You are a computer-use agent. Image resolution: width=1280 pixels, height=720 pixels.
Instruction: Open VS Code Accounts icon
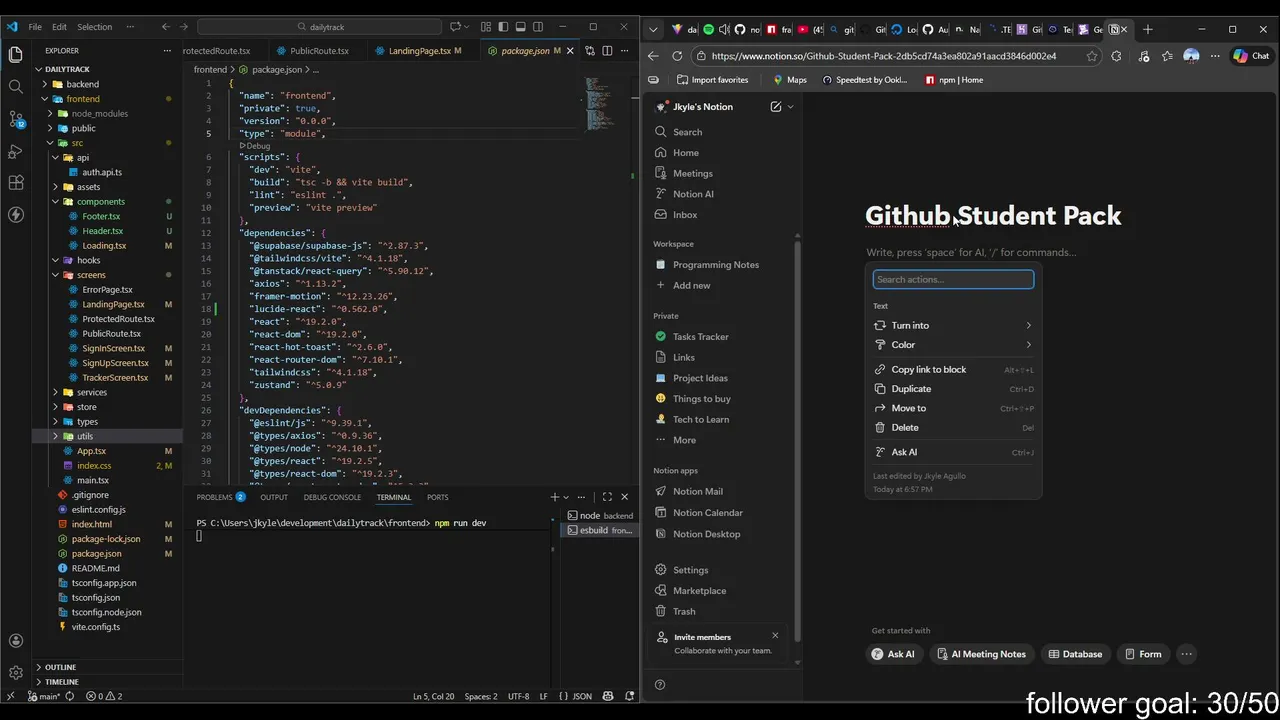click(15, 641)
